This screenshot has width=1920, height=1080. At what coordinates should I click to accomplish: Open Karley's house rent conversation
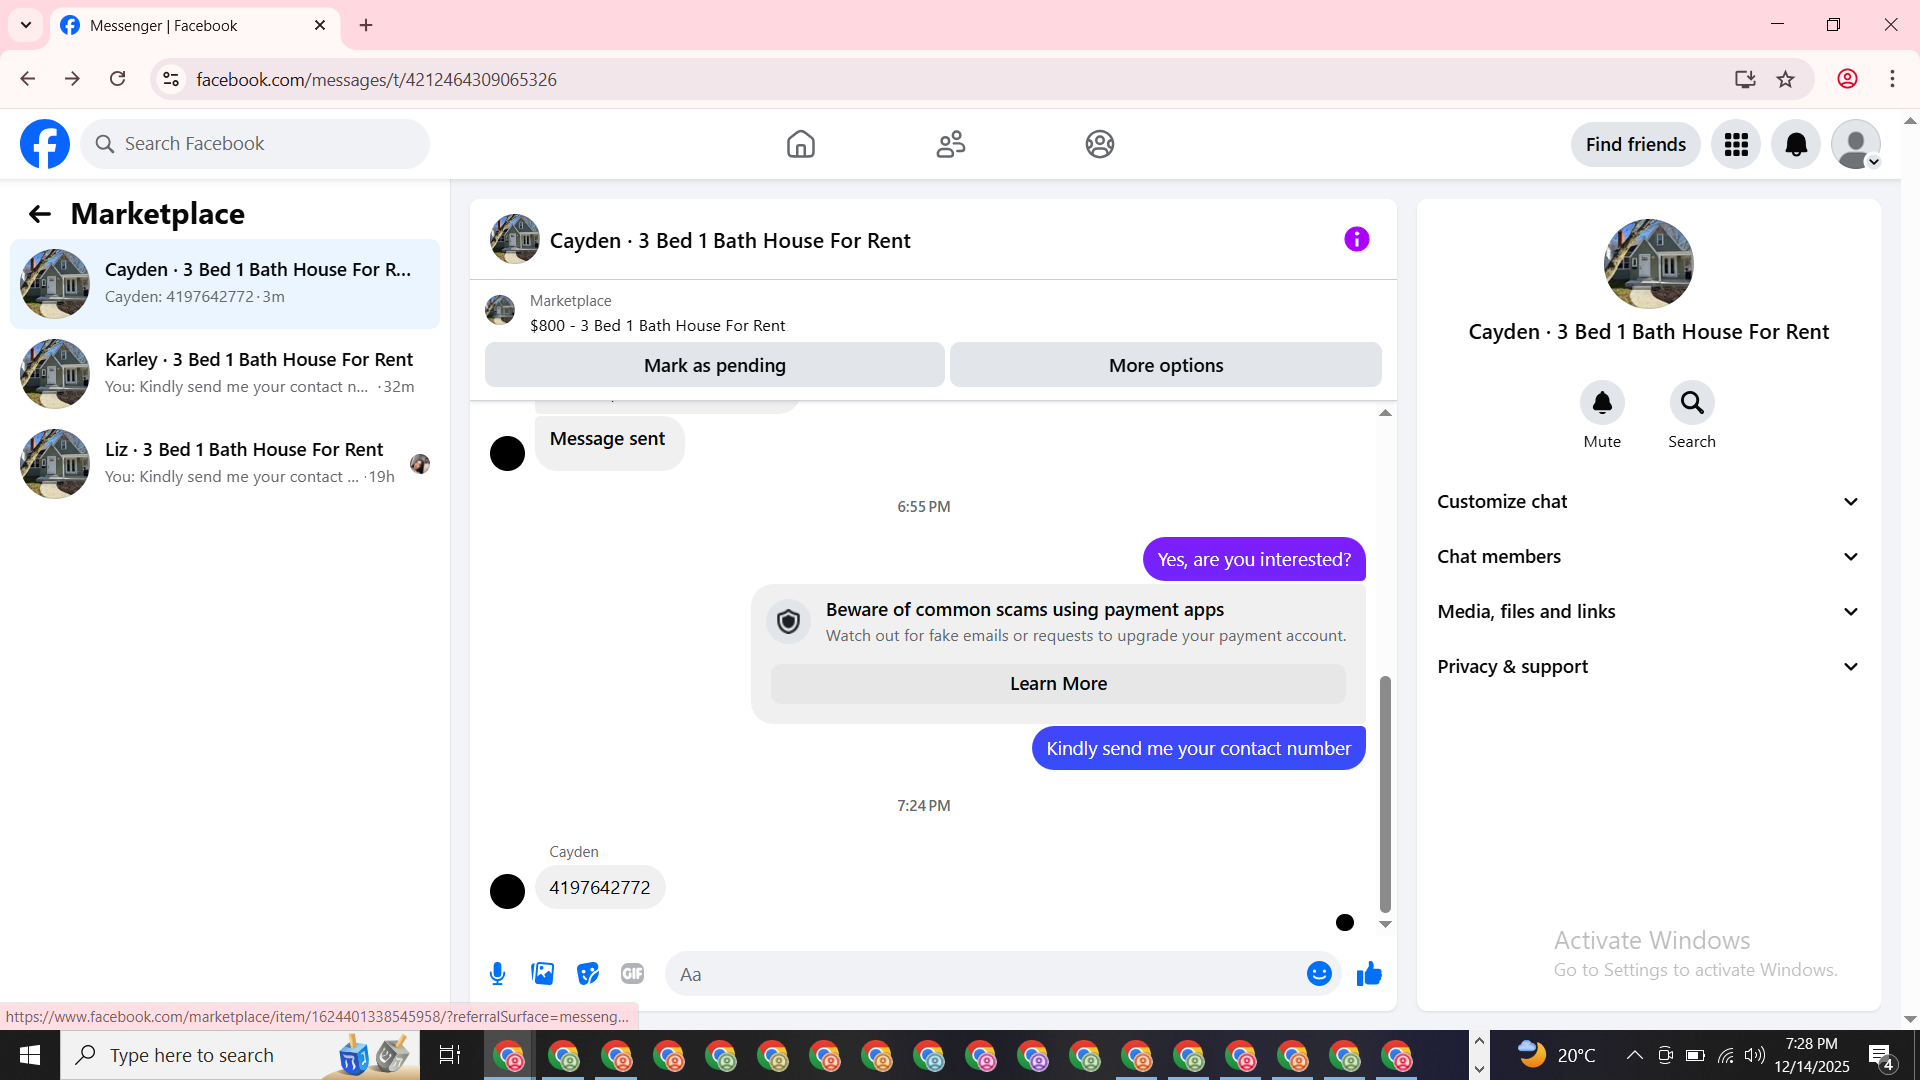(225, 373)
